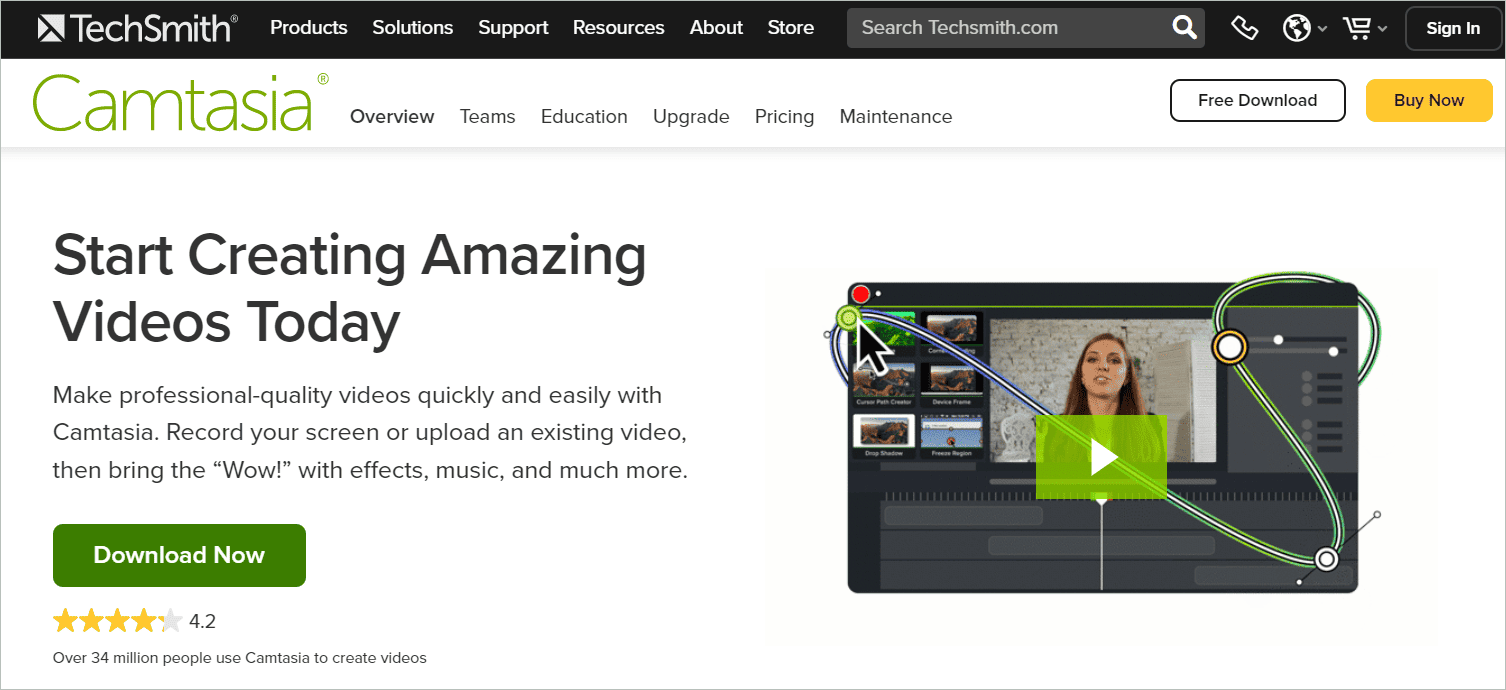Open the Free Download link
1506x690 pixels.
click(1257, 100)
